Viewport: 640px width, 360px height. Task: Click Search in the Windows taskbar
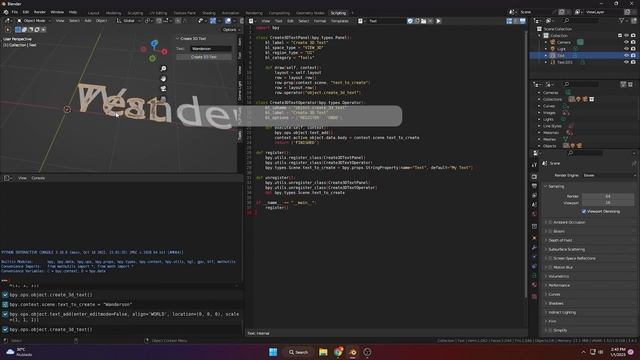coord(298,352)
